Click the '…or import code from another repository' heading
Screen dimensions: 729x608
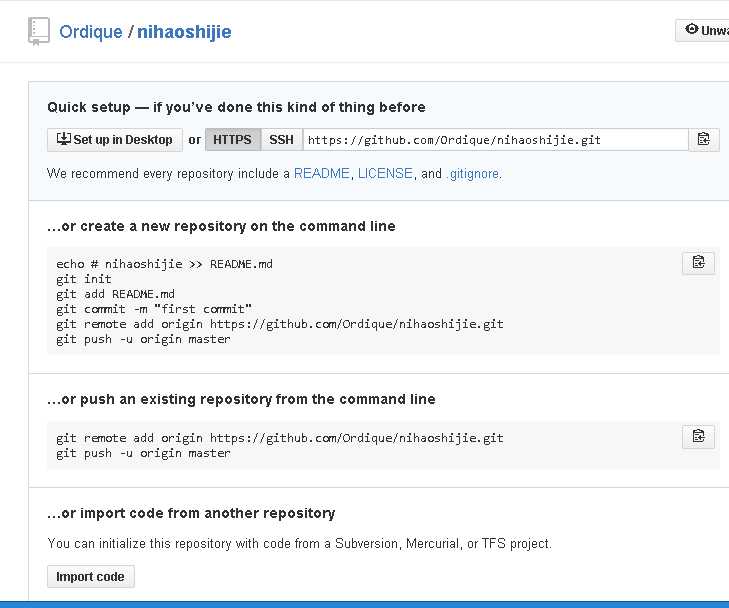pyautogui.click(x=191, y=513)
